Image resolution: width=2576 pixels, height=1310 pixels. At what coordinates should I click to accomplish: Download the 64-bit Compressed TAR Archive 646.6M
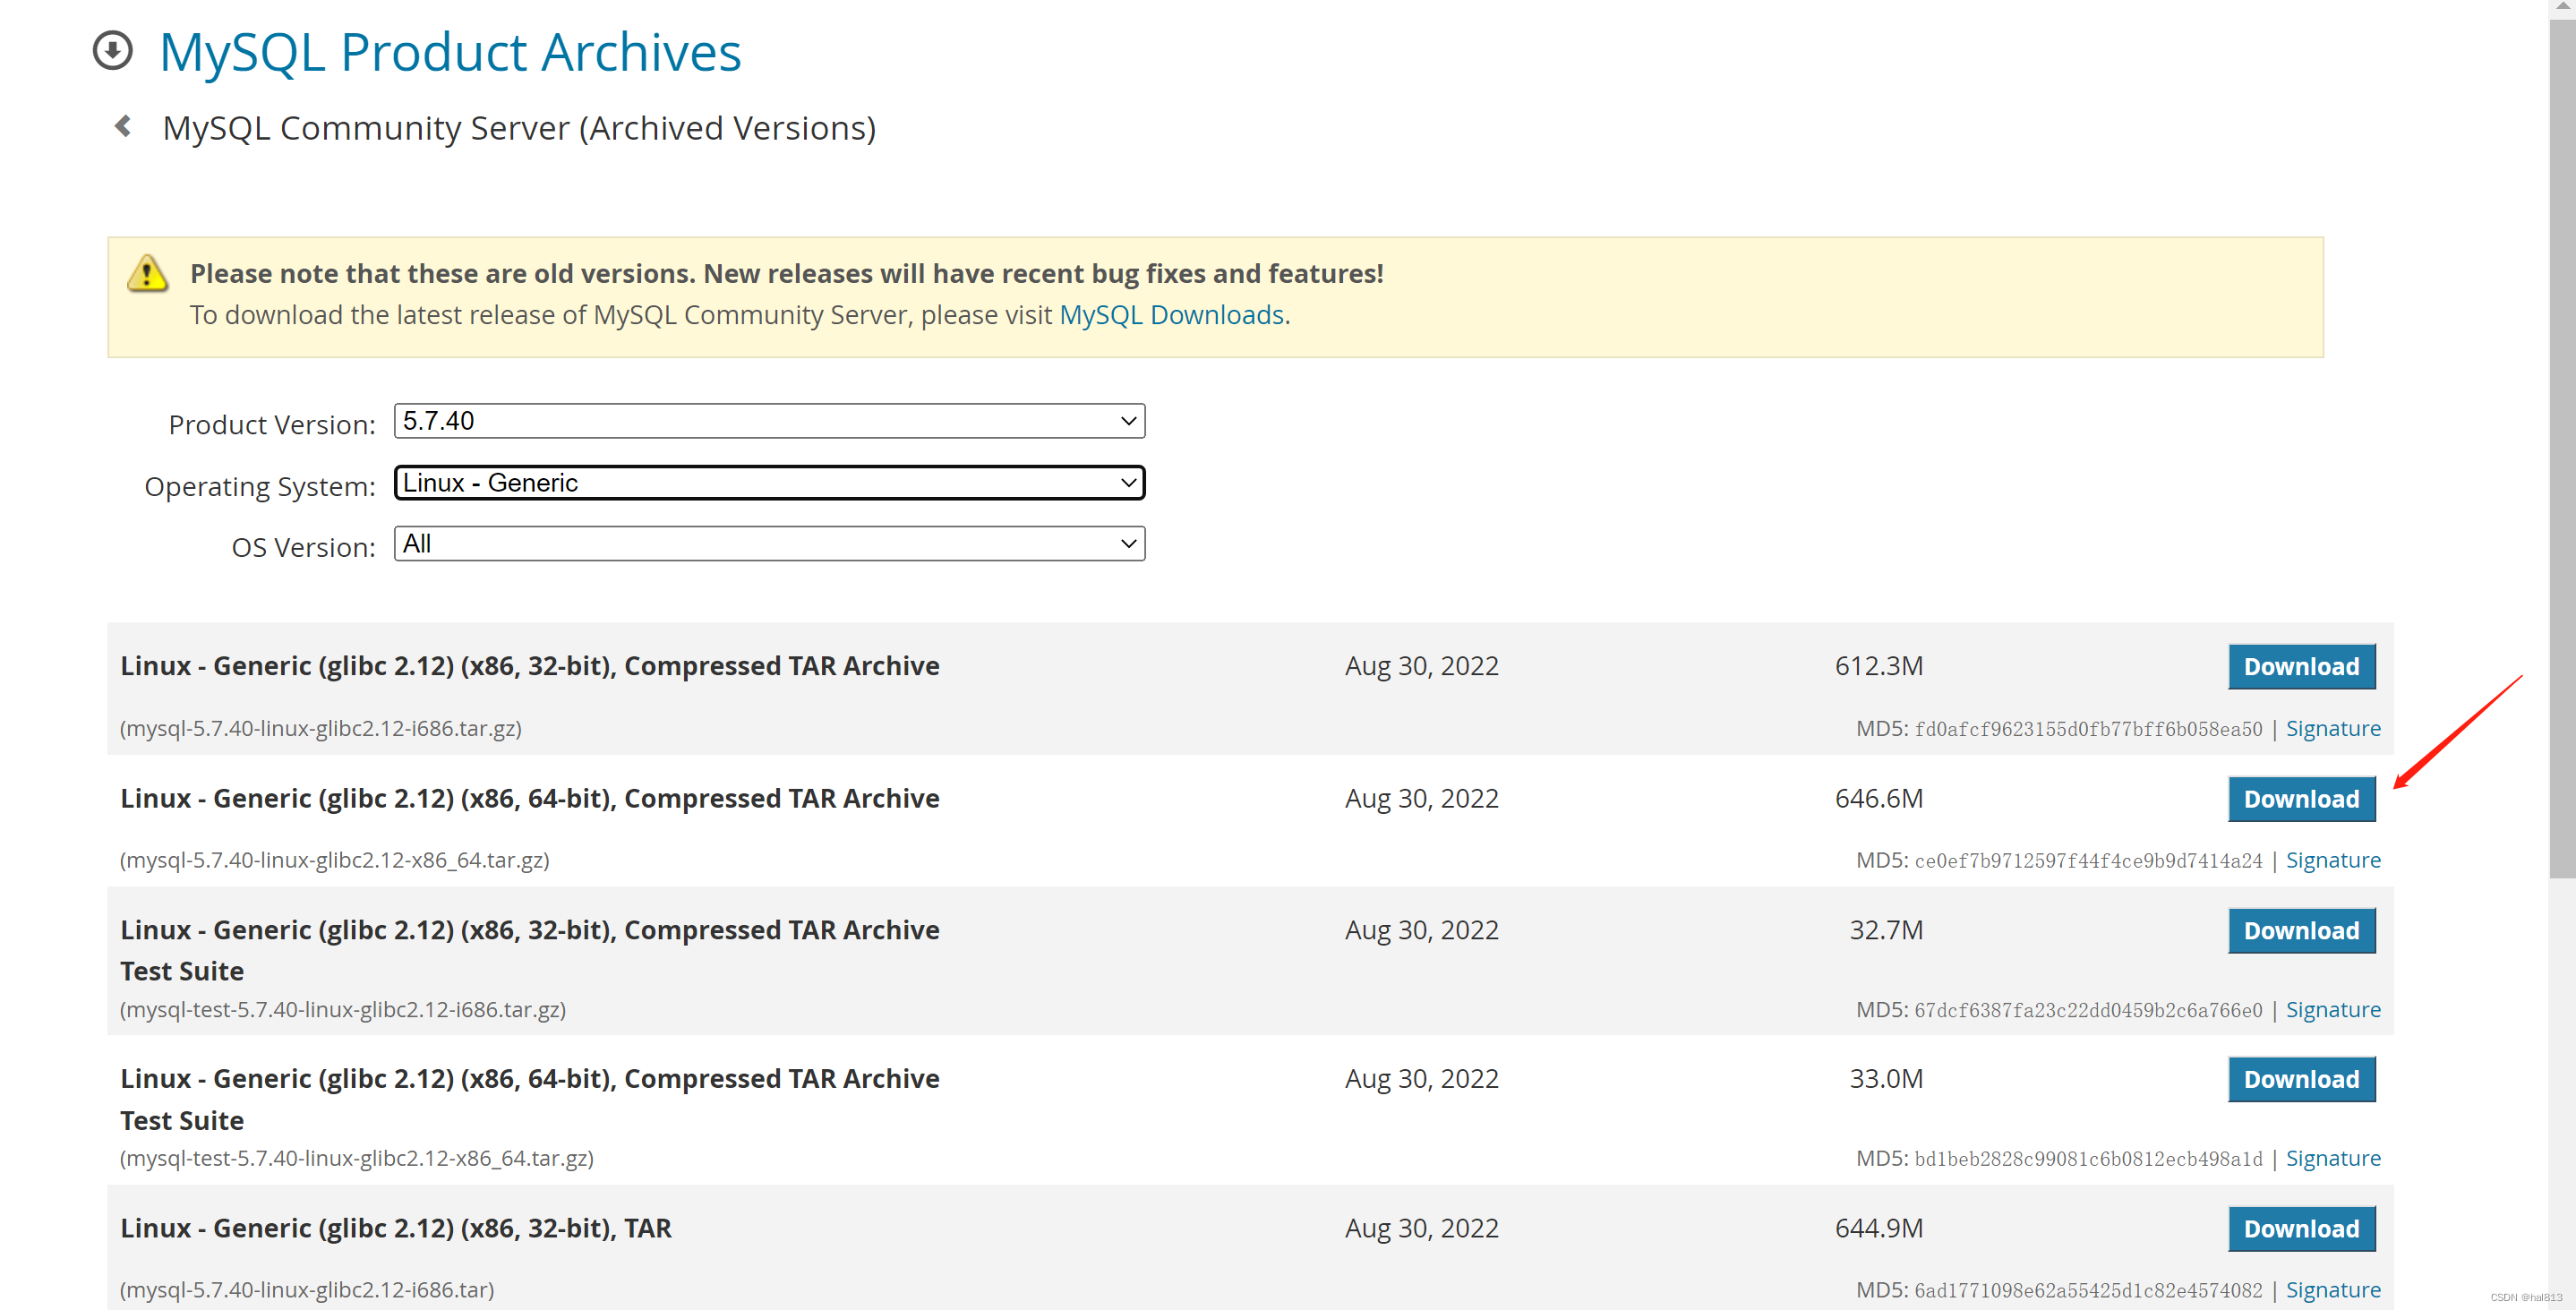click(2300, 799)
